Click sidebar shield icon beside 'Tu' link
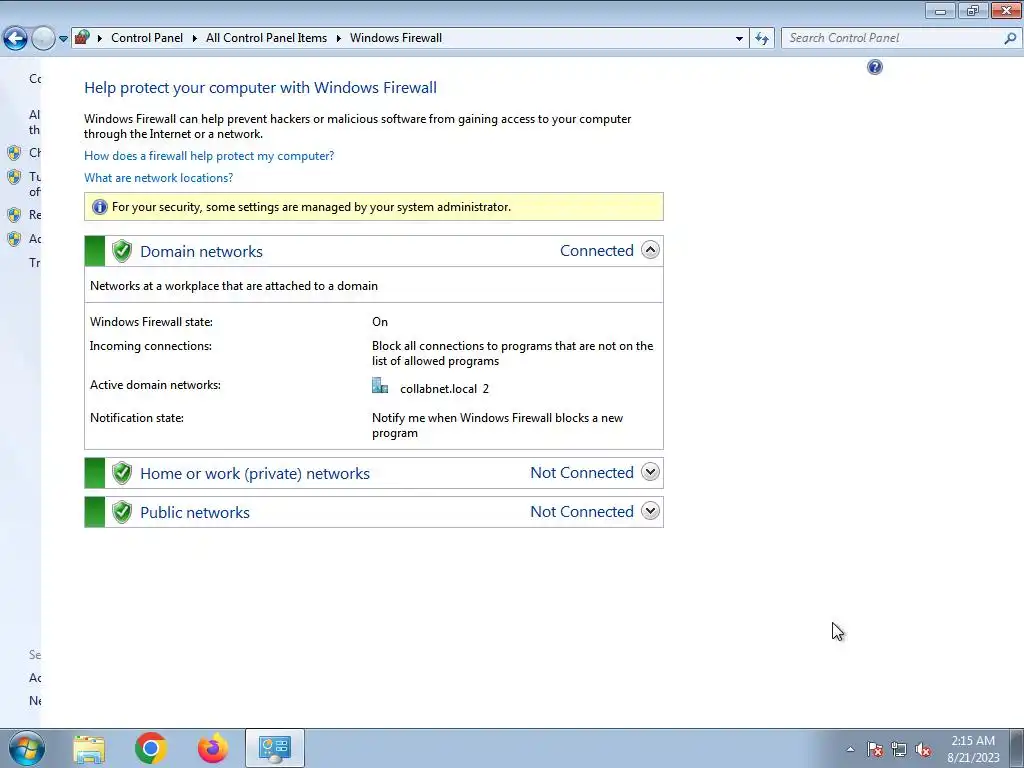Viewport: 1024px width, 768px height. (x=14, y=177)
